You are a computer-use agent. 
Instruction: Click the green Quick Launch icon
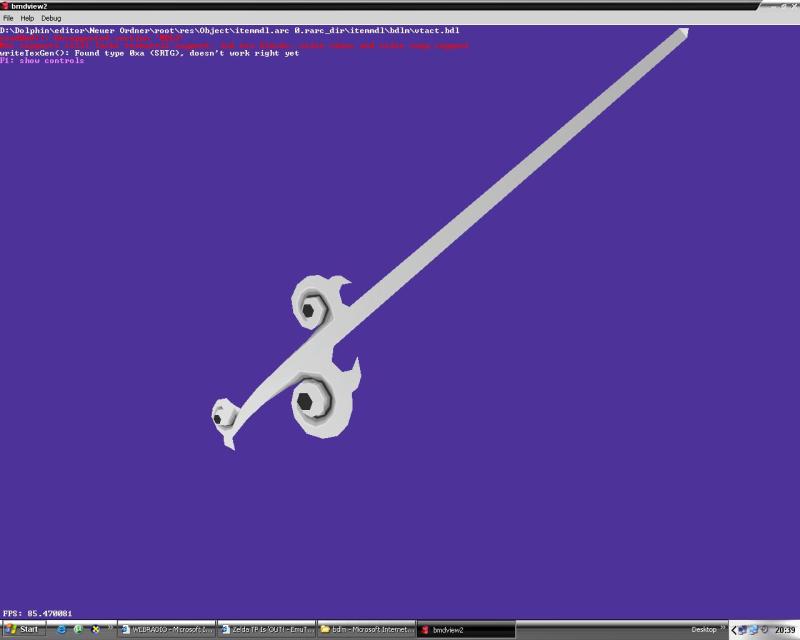click(x=78, y=629)
